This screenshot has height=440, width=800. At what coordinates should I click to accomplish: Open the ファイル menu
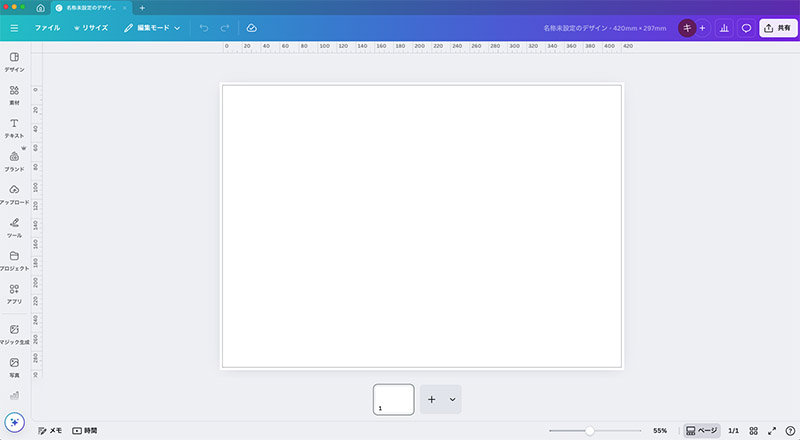point(47,28)
